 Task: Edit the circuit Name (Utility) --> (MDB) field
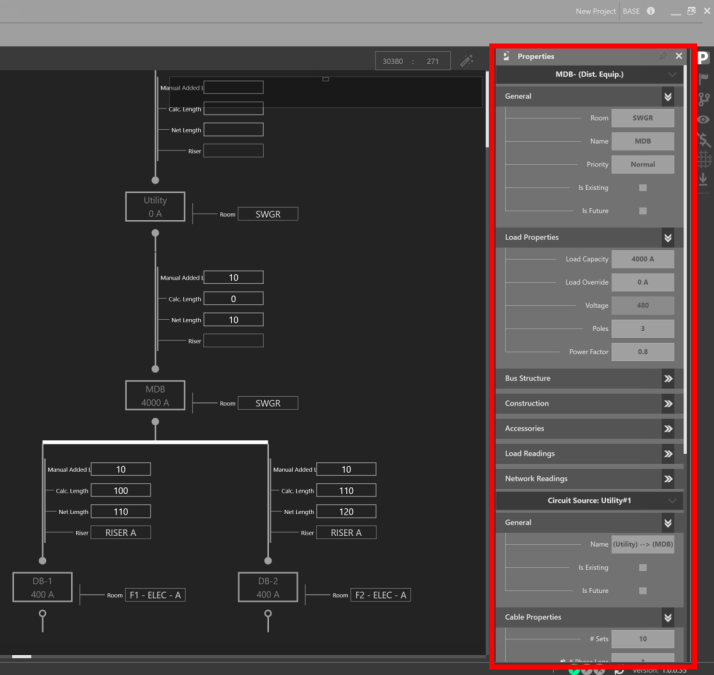point(643,544)
